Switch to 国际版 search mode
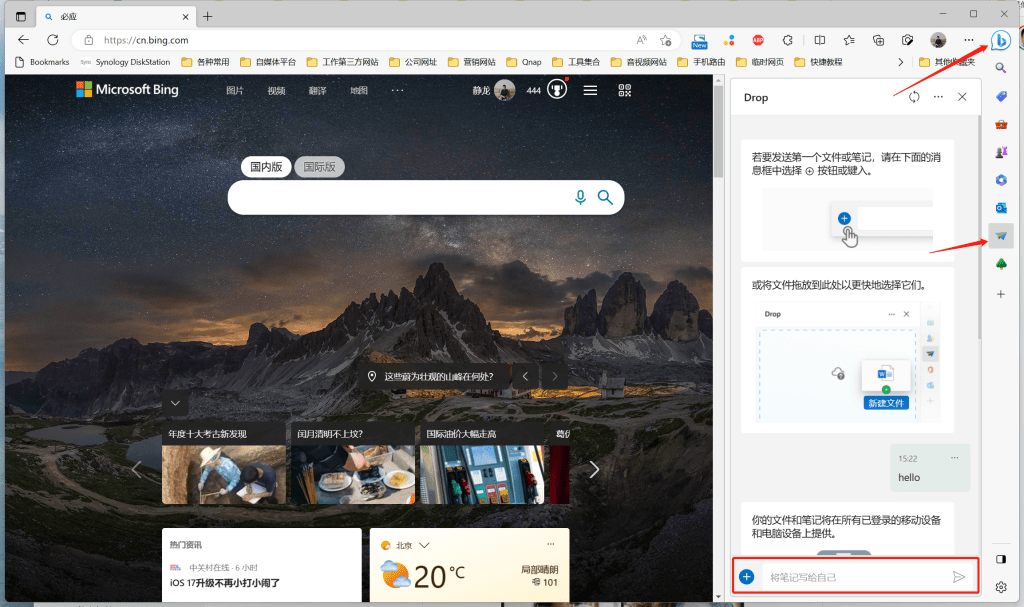Image resolution: width=1024 pixels, height=607 pixels. (x=319, y=167)
